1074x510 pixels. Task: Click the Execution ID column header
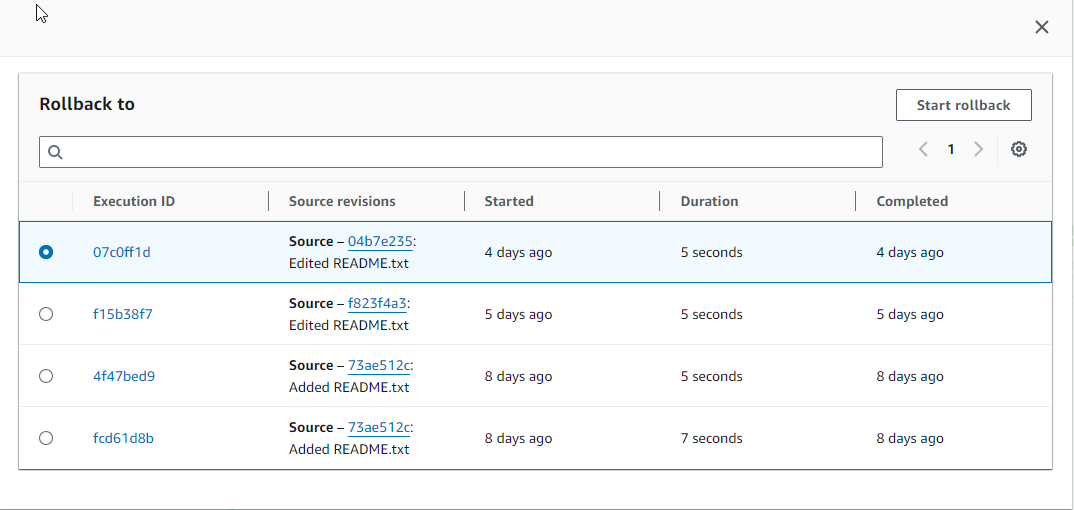click(134, 201)
